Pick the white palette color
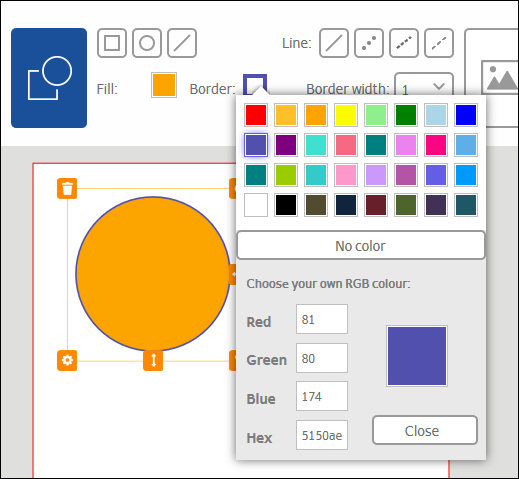Image resolution: width=519 pixels, height=479 pixels. click(256, 205)
